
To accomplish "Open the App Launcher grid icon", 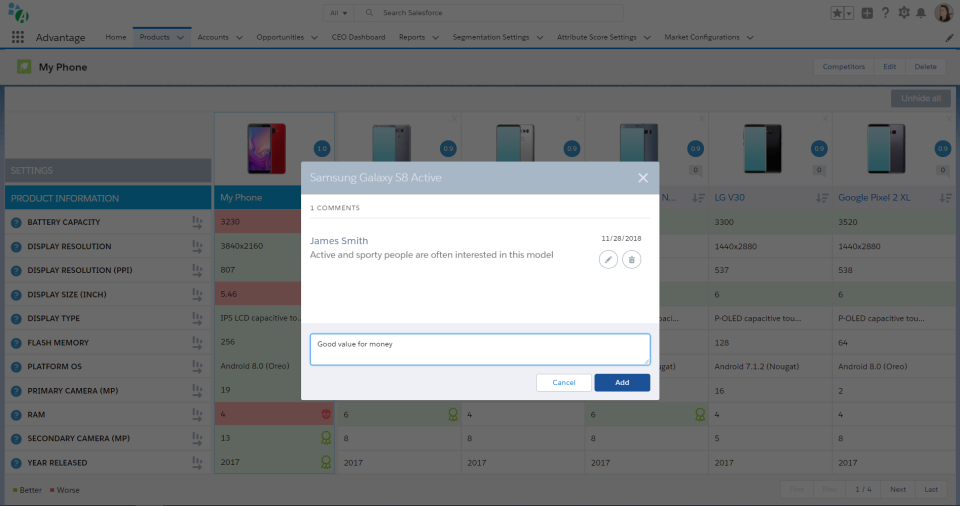I will click(x=18, y=37).
